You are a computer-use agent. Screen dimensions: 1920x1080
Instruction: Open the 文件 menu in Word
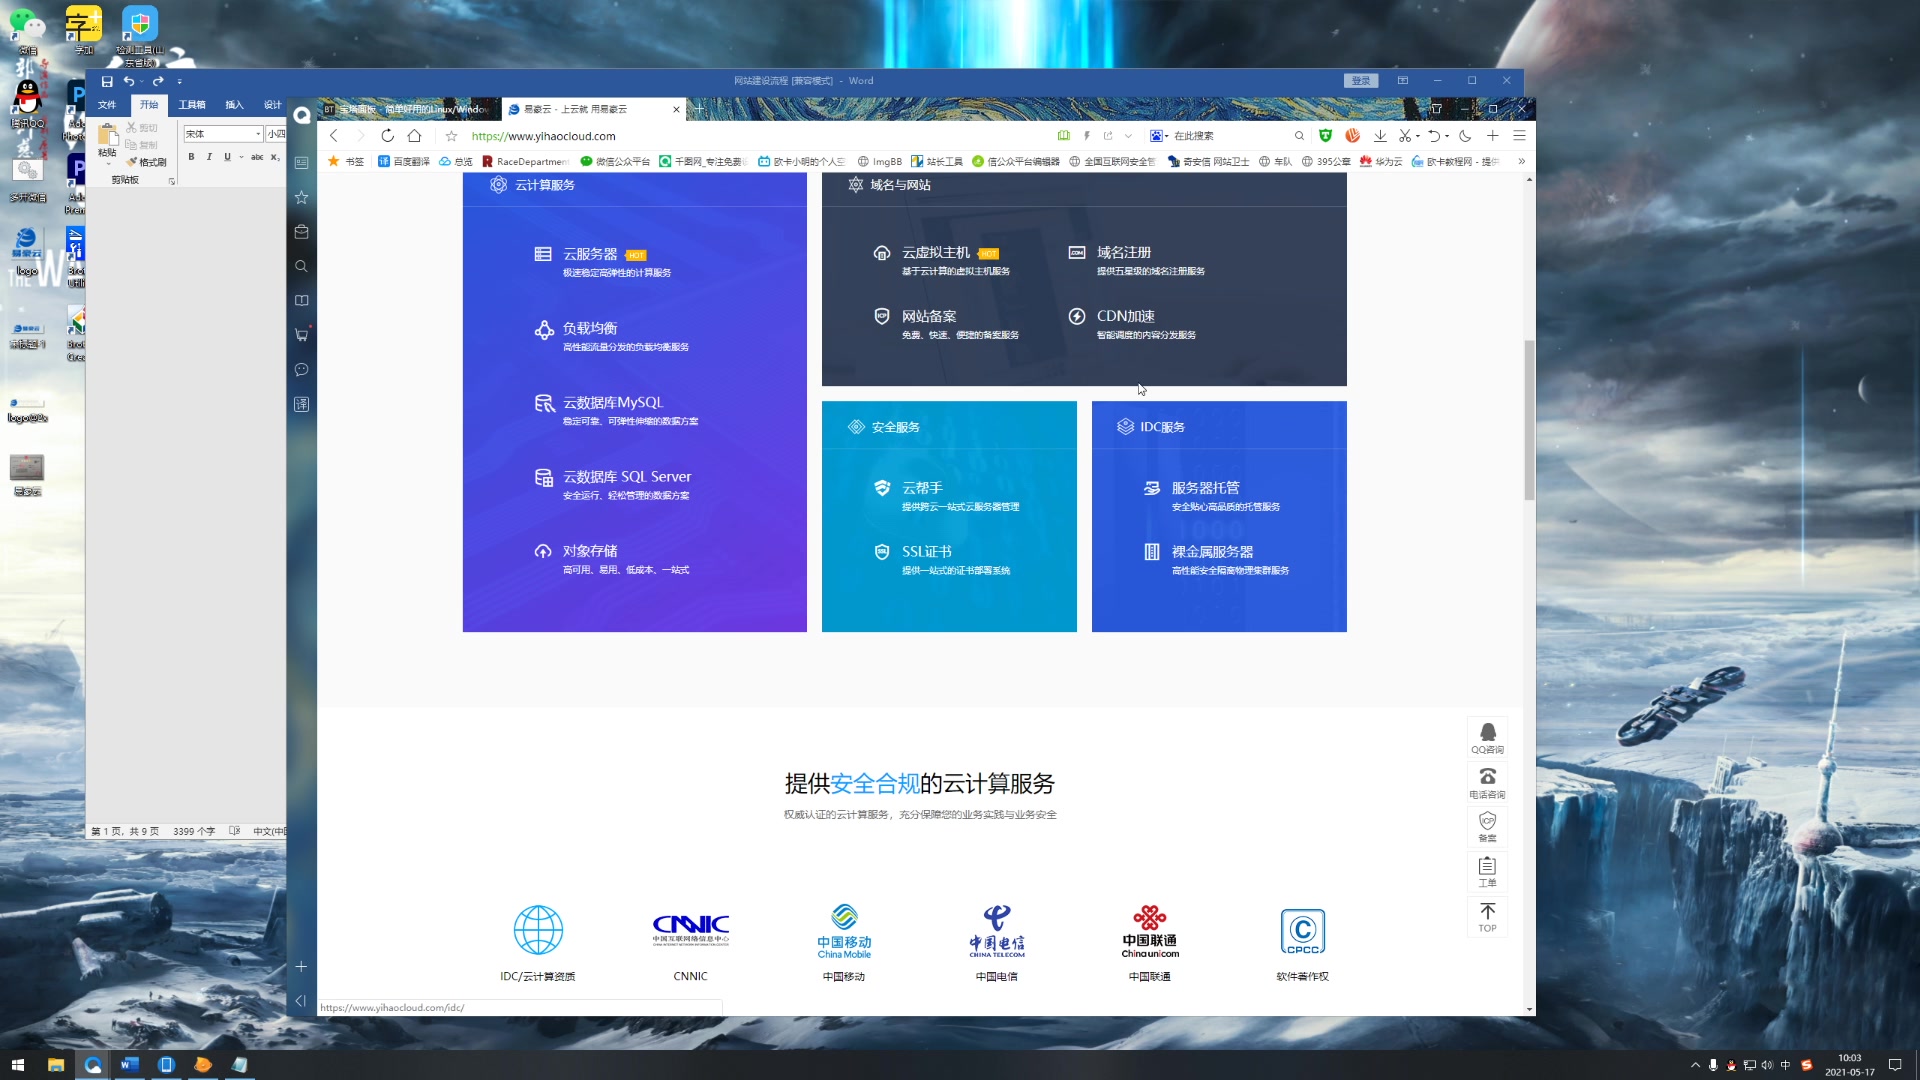tap(107, 105)
